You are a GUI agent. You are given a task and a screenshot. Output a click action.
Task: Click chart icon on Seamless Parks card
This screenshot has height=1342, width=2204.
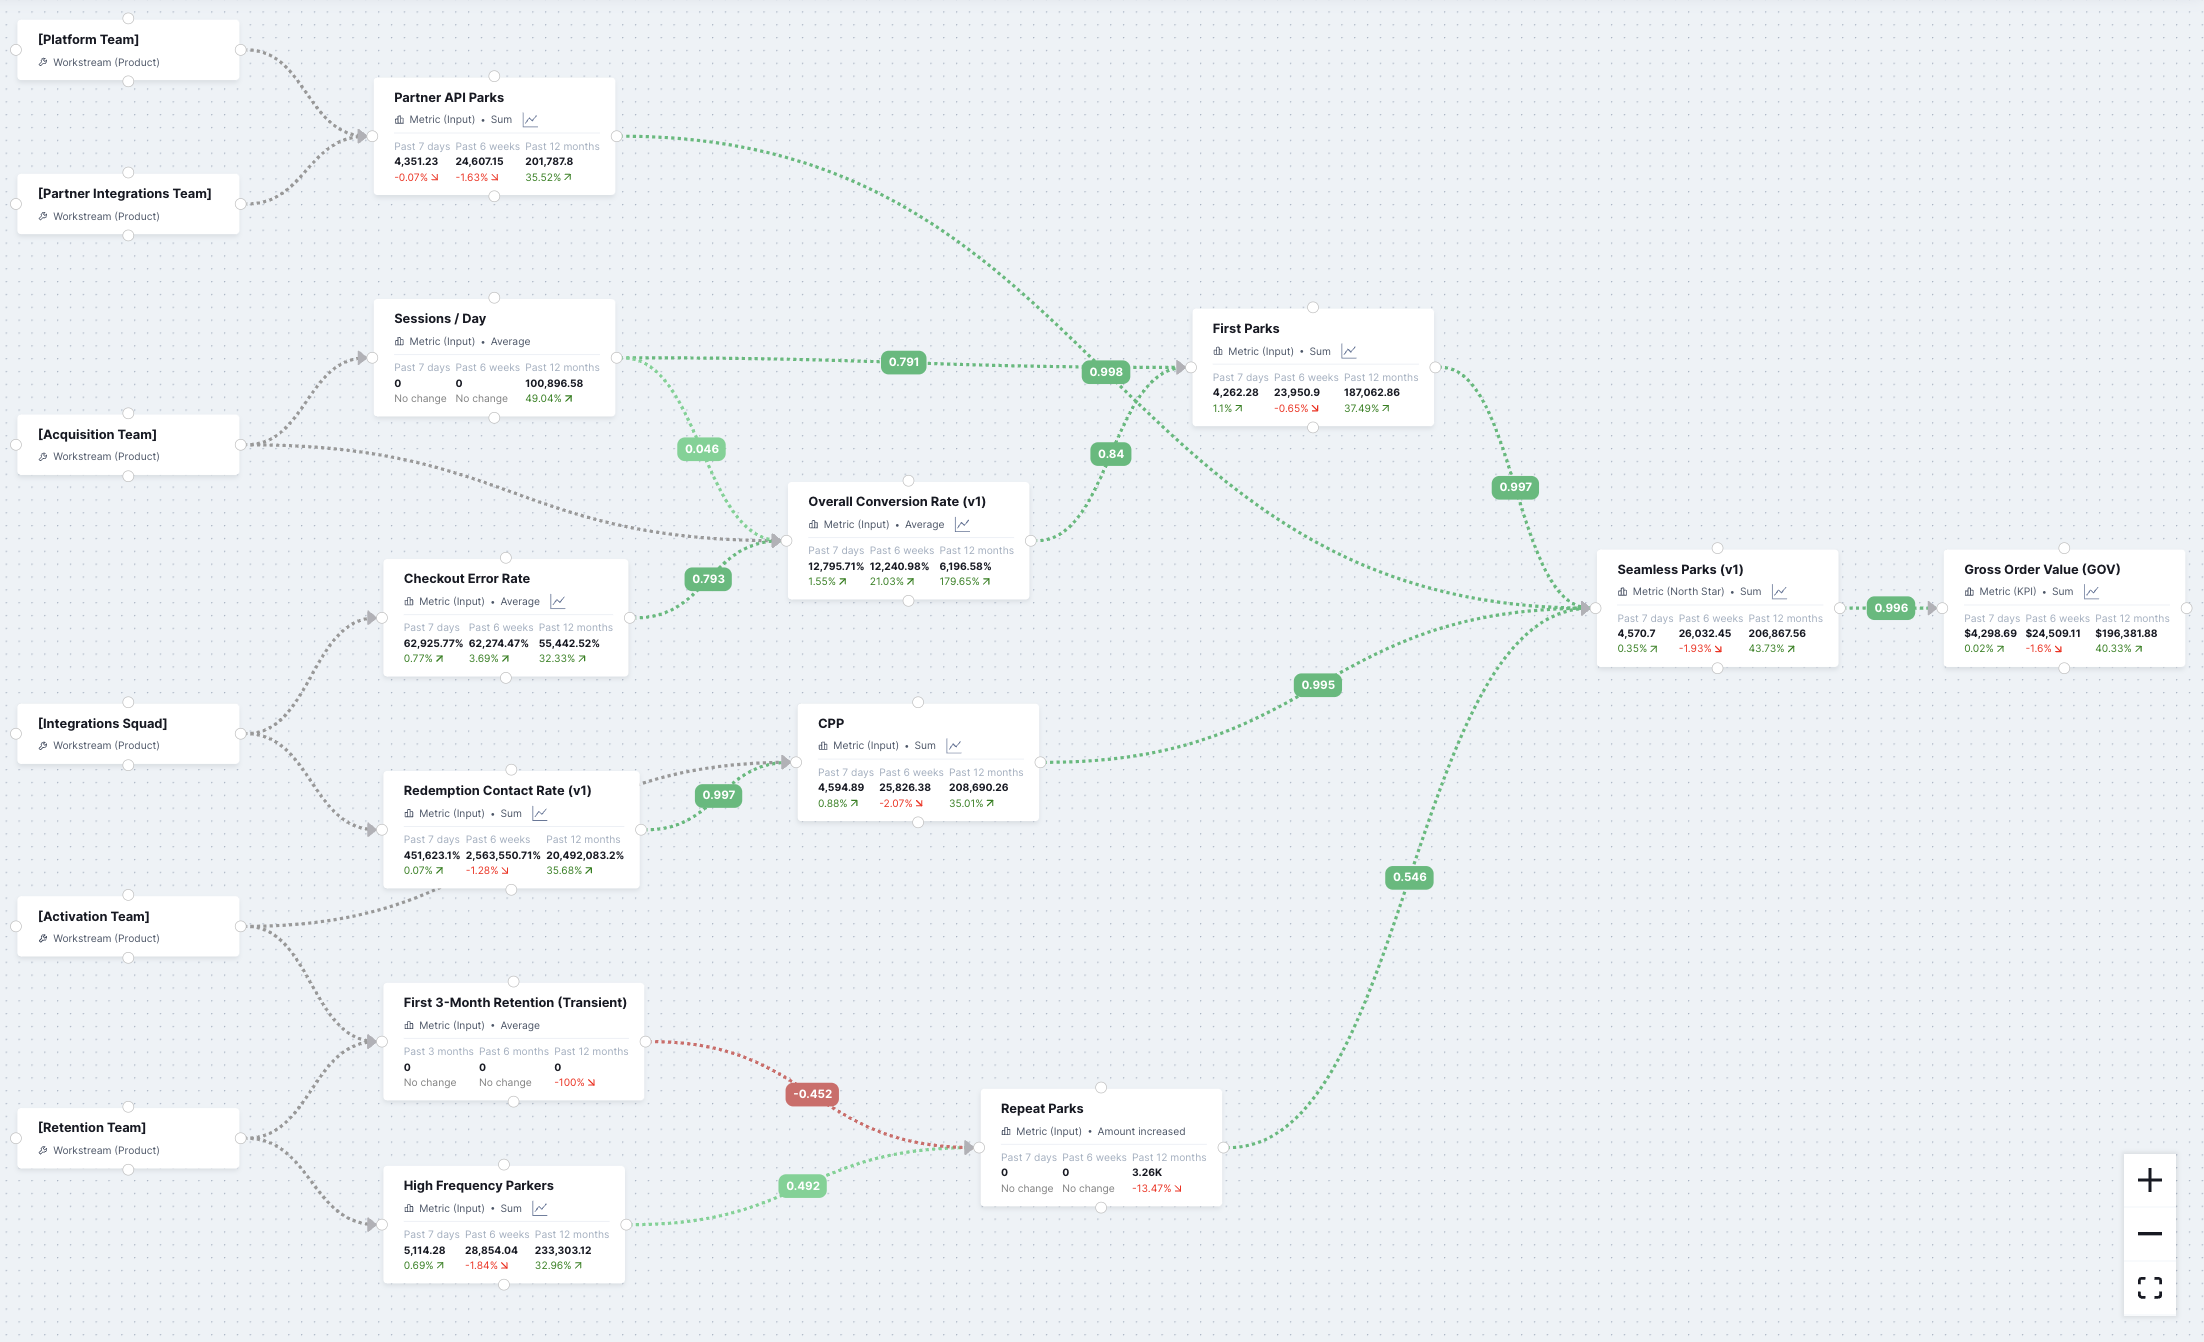(1779, 591)
